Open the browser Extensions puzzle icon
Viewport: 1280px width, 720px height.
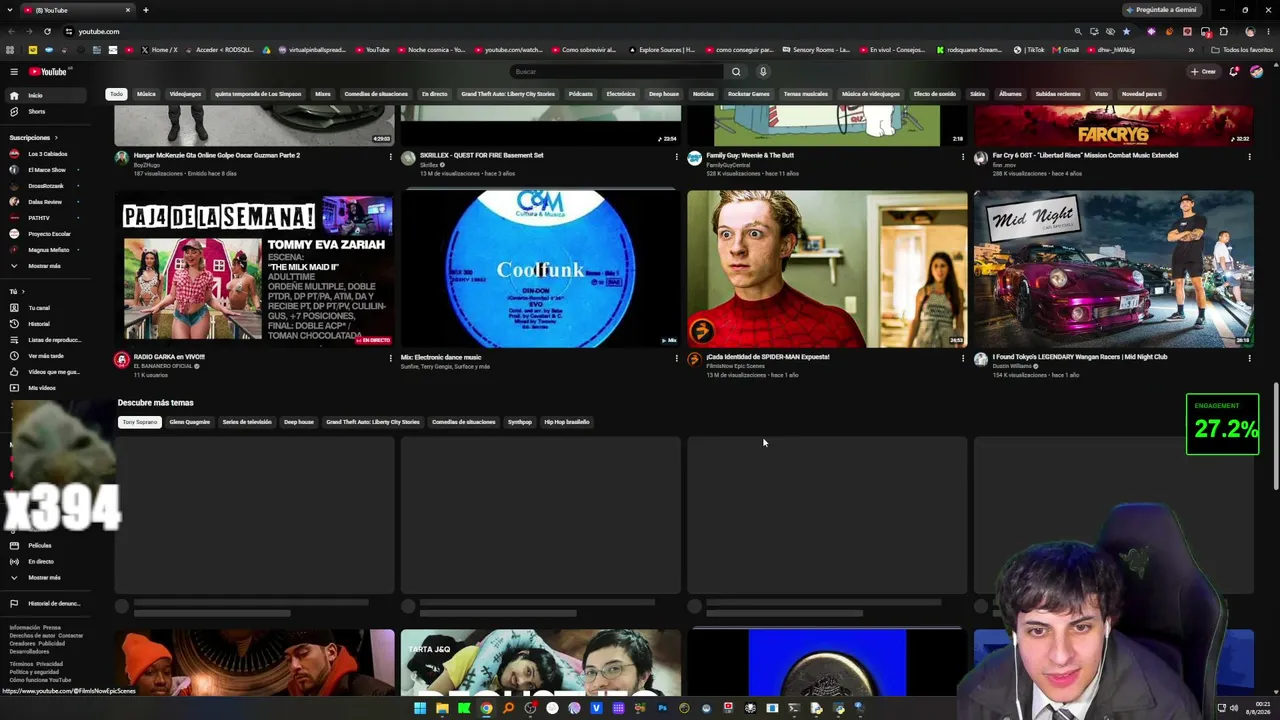[x=1223, y=31]
